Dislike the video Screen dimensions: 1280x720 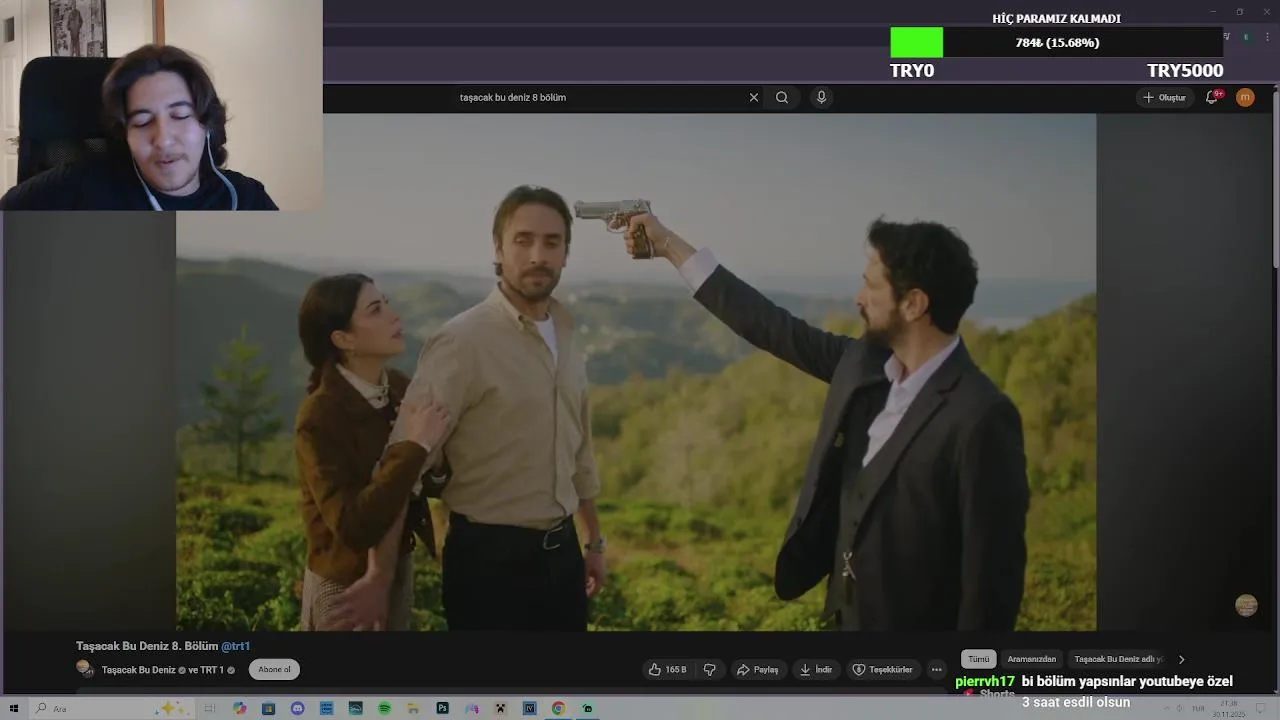pos(710,670)
